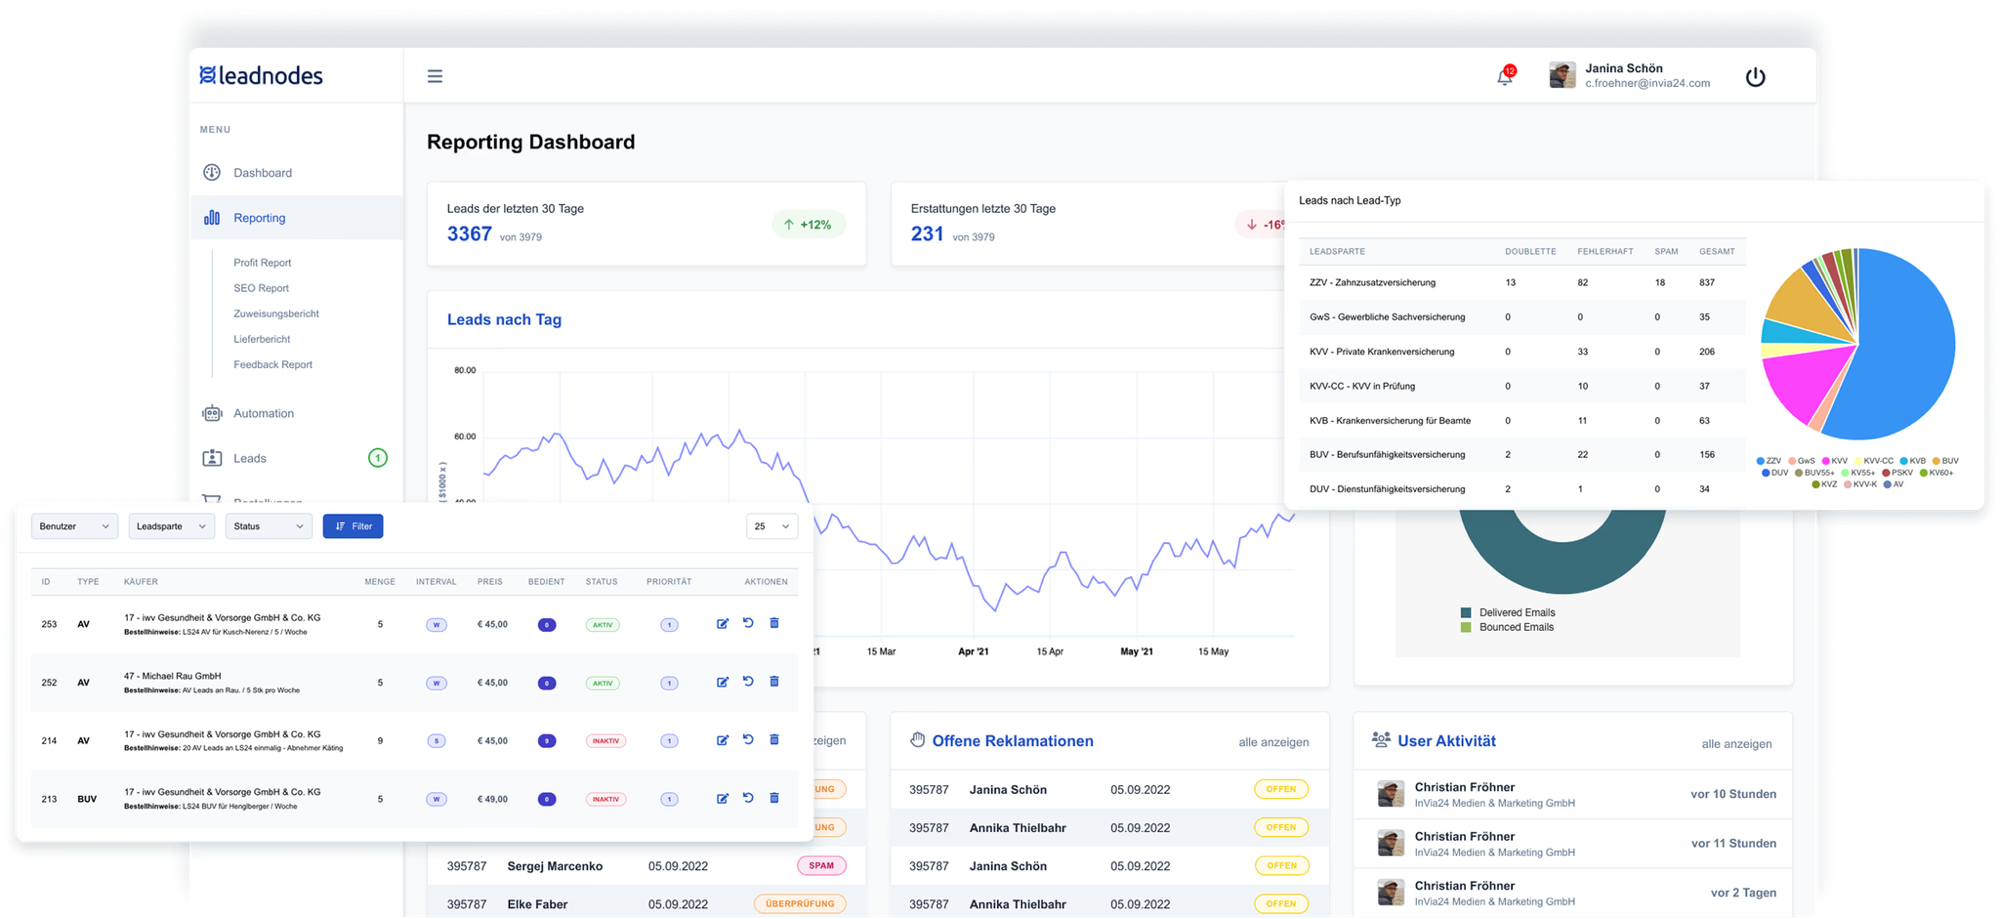This screenshot has height=919, width=2000.
Task: Click the Reporting bar chart icon
Action: [212, 217]
